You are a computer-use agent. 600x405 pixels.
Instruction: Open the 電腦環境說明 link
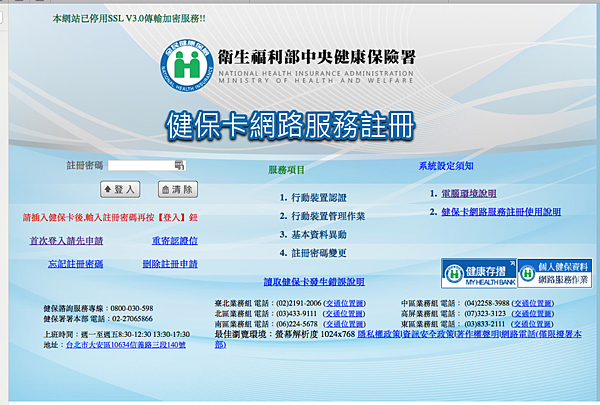click(x=469, y=194)
